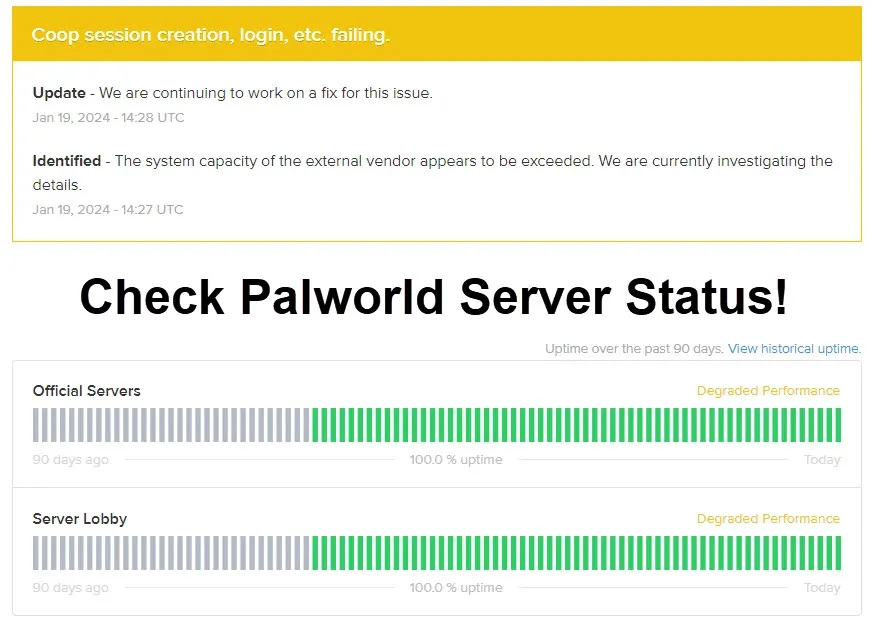Viewport: 874px width, 627px height.
Task: Click the Degraded Performance status for Server Lobby
Action: pyautogui.click(x=768, y=519)
